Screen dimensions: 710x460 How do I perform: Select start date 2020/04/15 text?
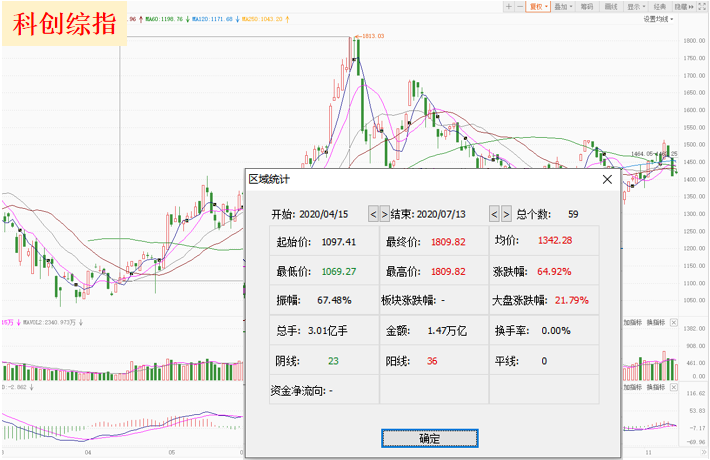(324, 214)
